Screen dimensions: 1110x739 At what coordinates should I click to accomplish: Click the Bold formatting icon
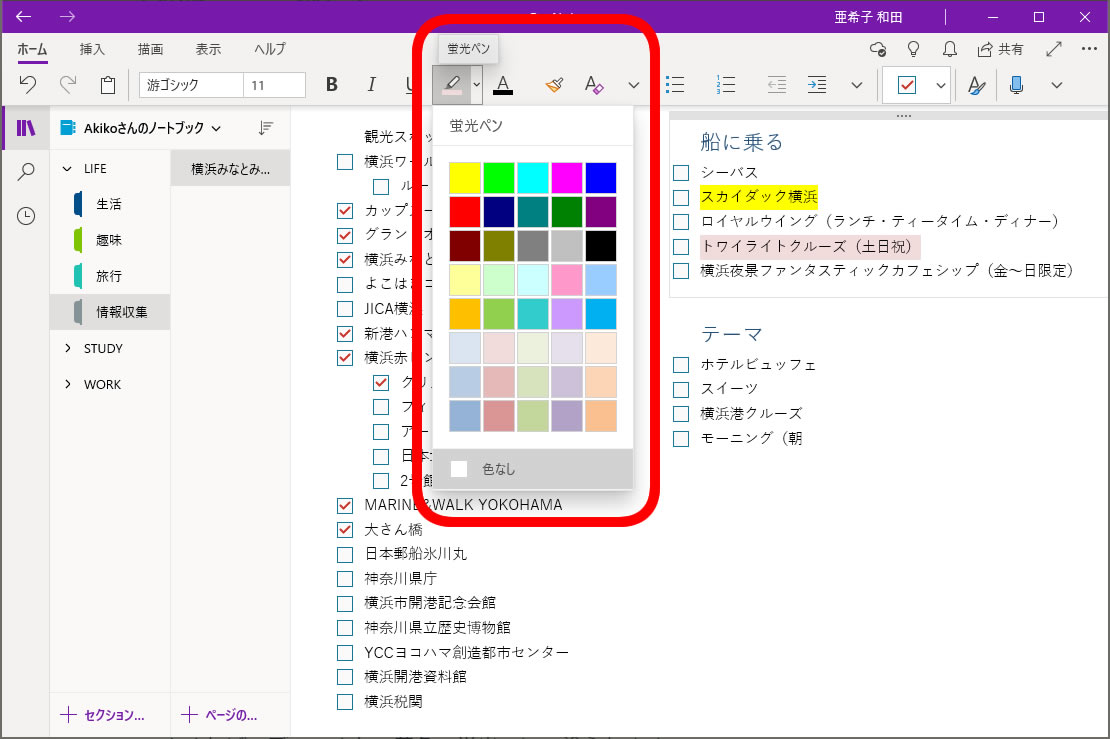tap(332, 85)
